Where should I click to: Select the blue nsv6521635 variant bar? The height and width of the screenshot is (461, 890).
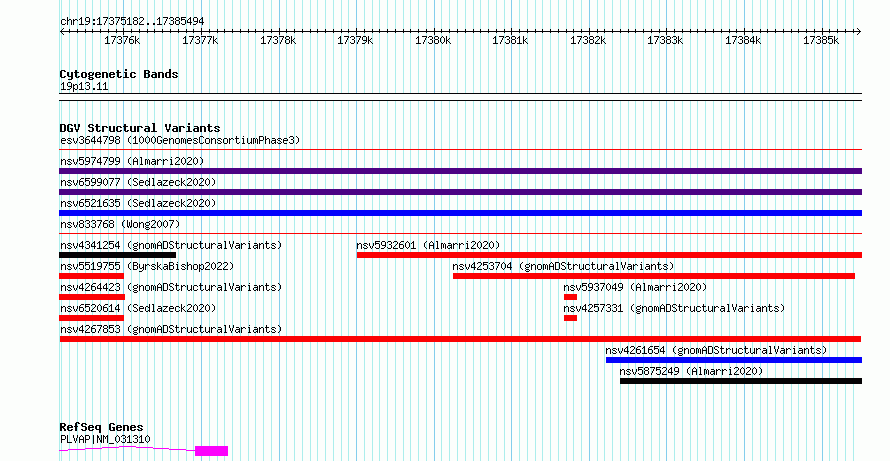pos(460,213)
